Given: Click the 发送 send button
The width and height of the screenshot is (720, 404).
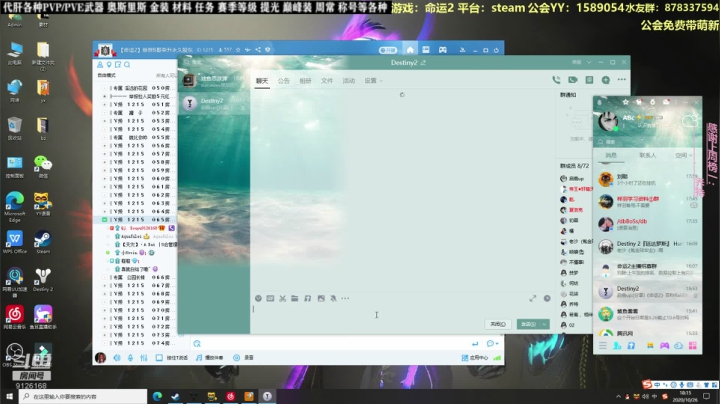Looking at the screenshot, I should tap(529, 324).
